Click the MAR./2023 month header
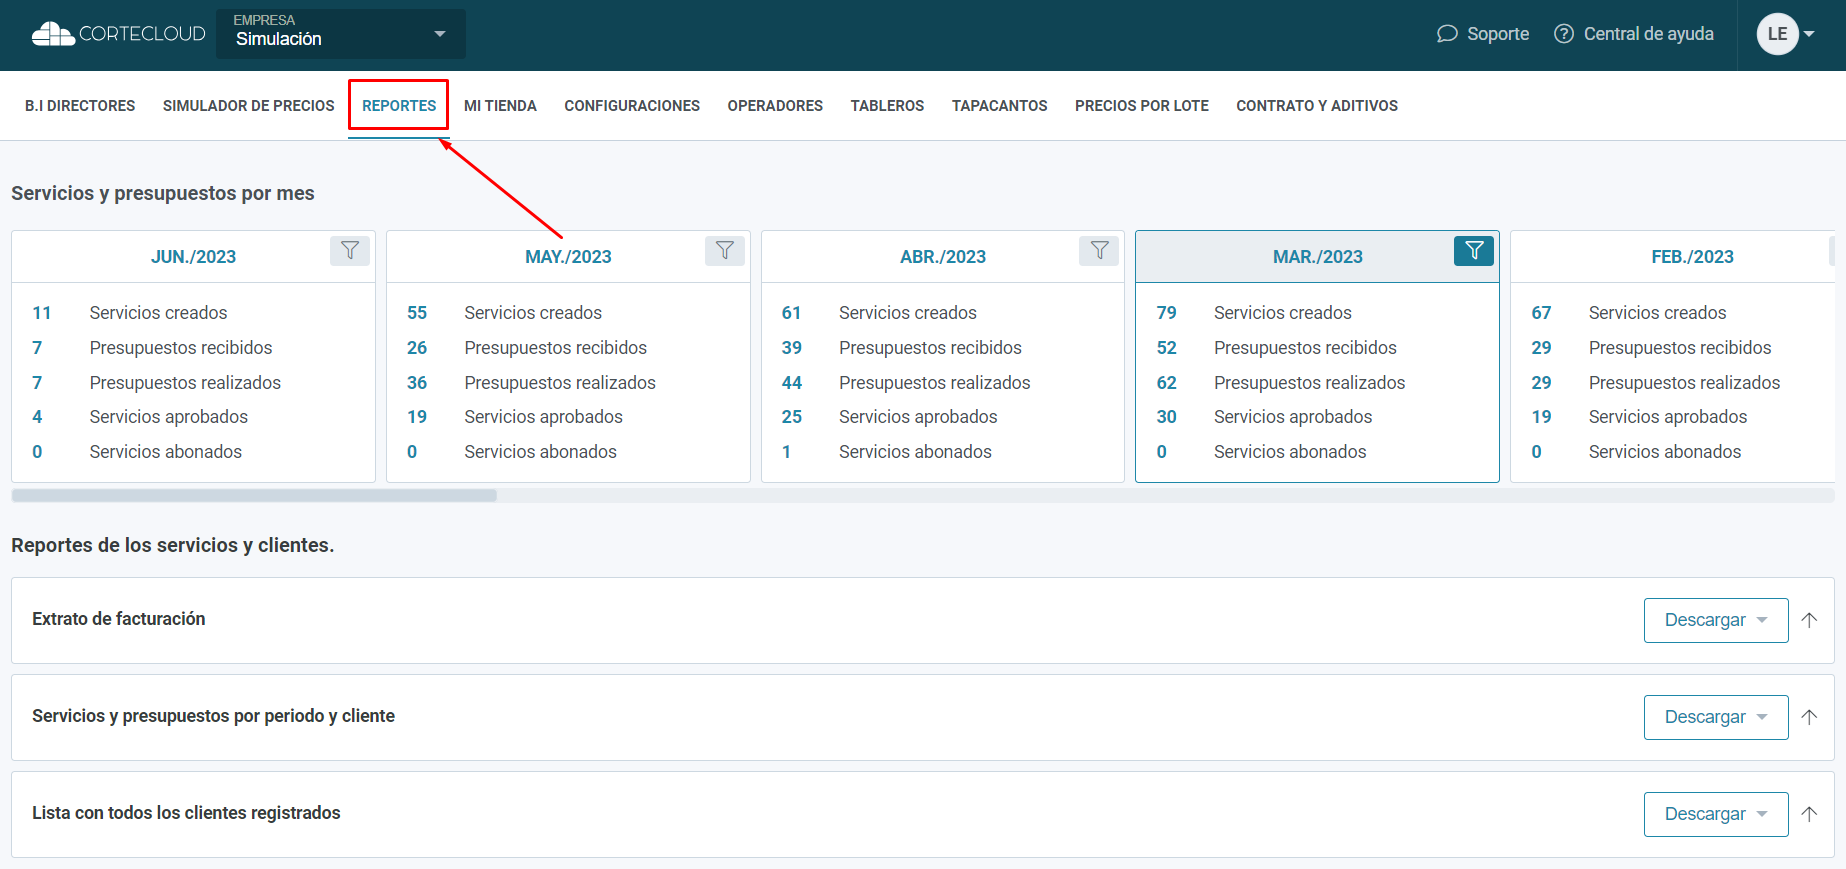The height and width of the screenshot is (869, 1846). pos(1318,257)
